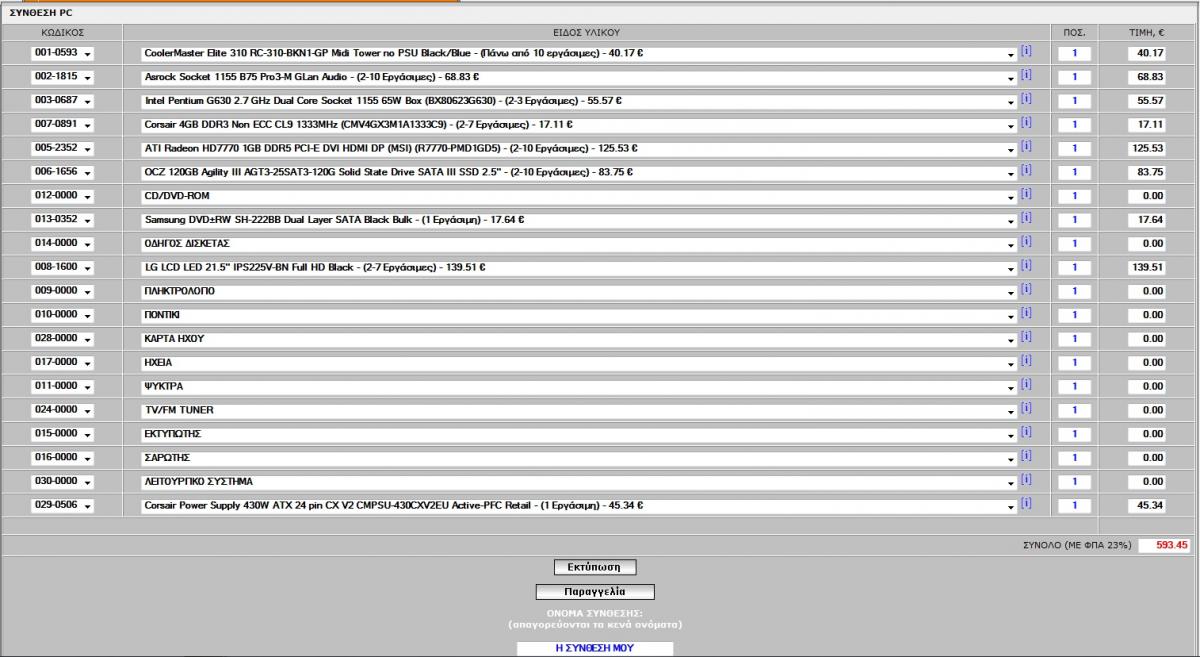1200x657 pixels.
Task: Open code dropdown 029-0506
Action: (62, 505)
